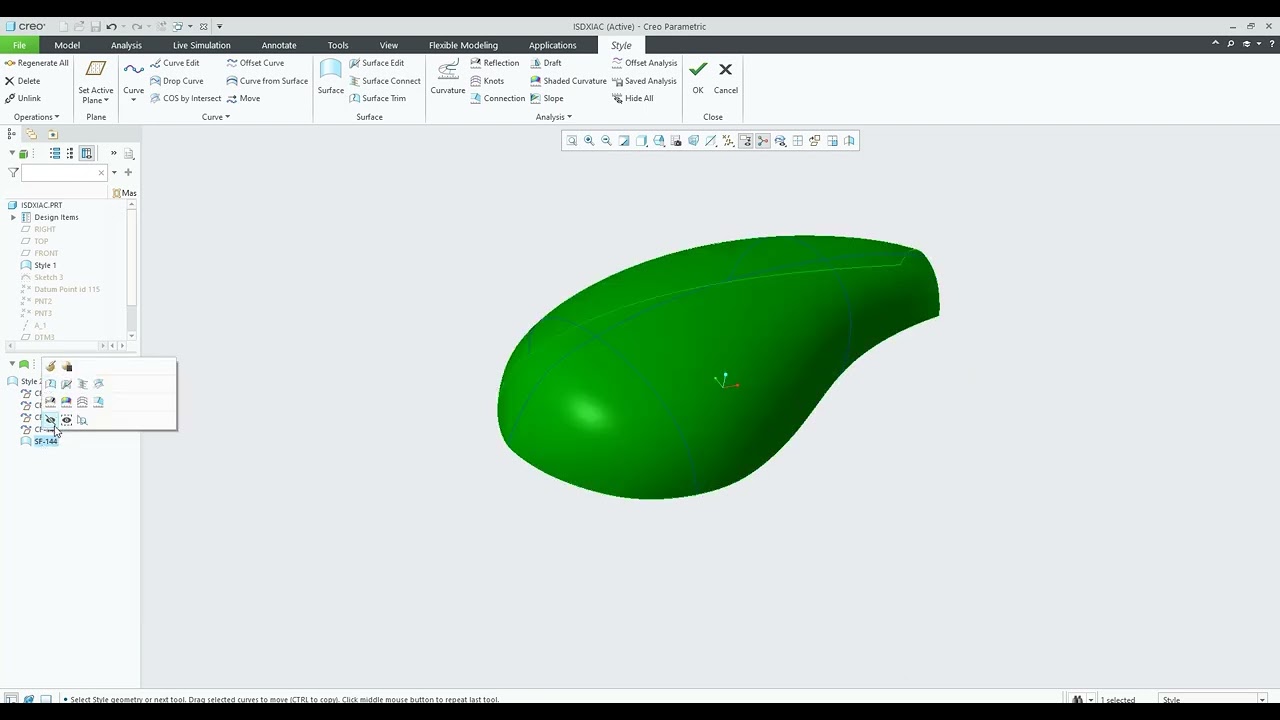Click the show eye icon in mini toolbar

[67, 420]
